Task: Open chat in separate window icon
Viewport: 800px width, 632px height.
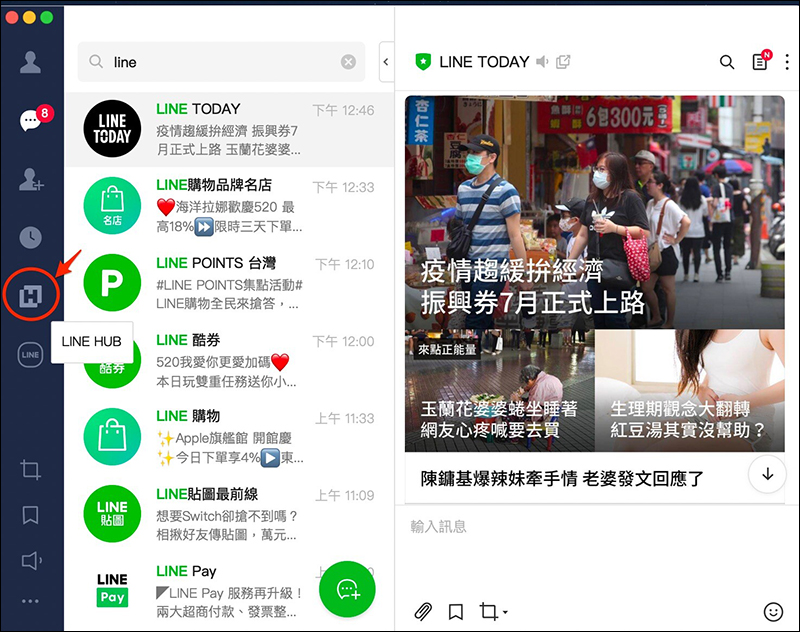Action: (563, 62)
